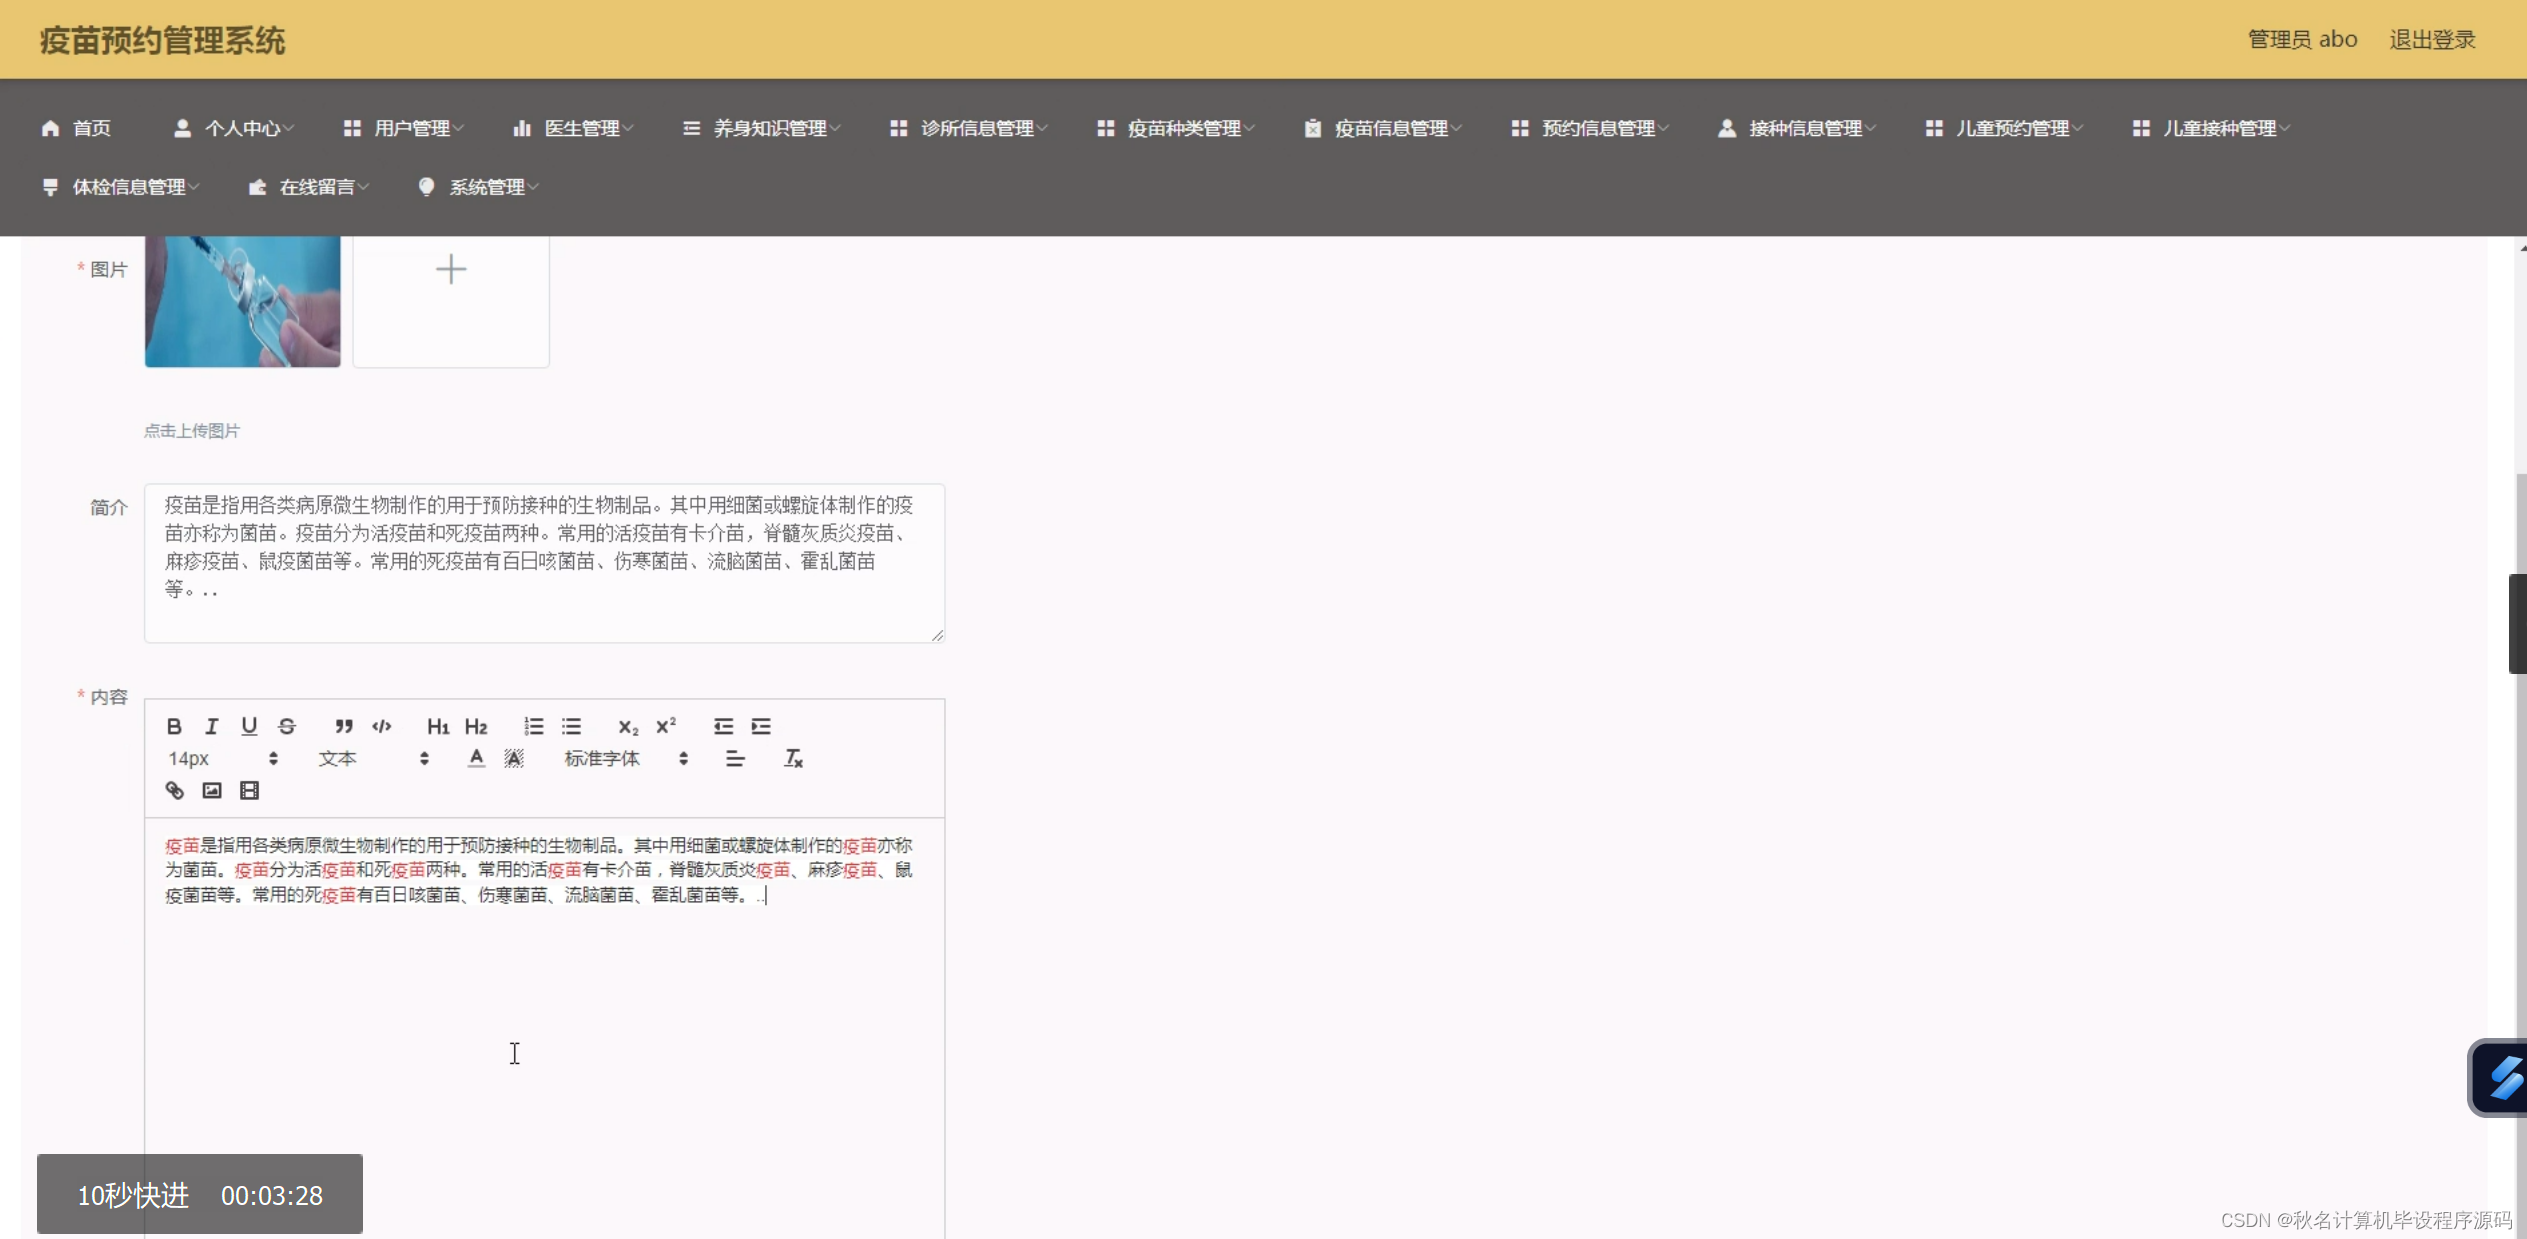Toggle the ordered list formatting
The height and width of the screenshot is (1239, 2527).
534,727
